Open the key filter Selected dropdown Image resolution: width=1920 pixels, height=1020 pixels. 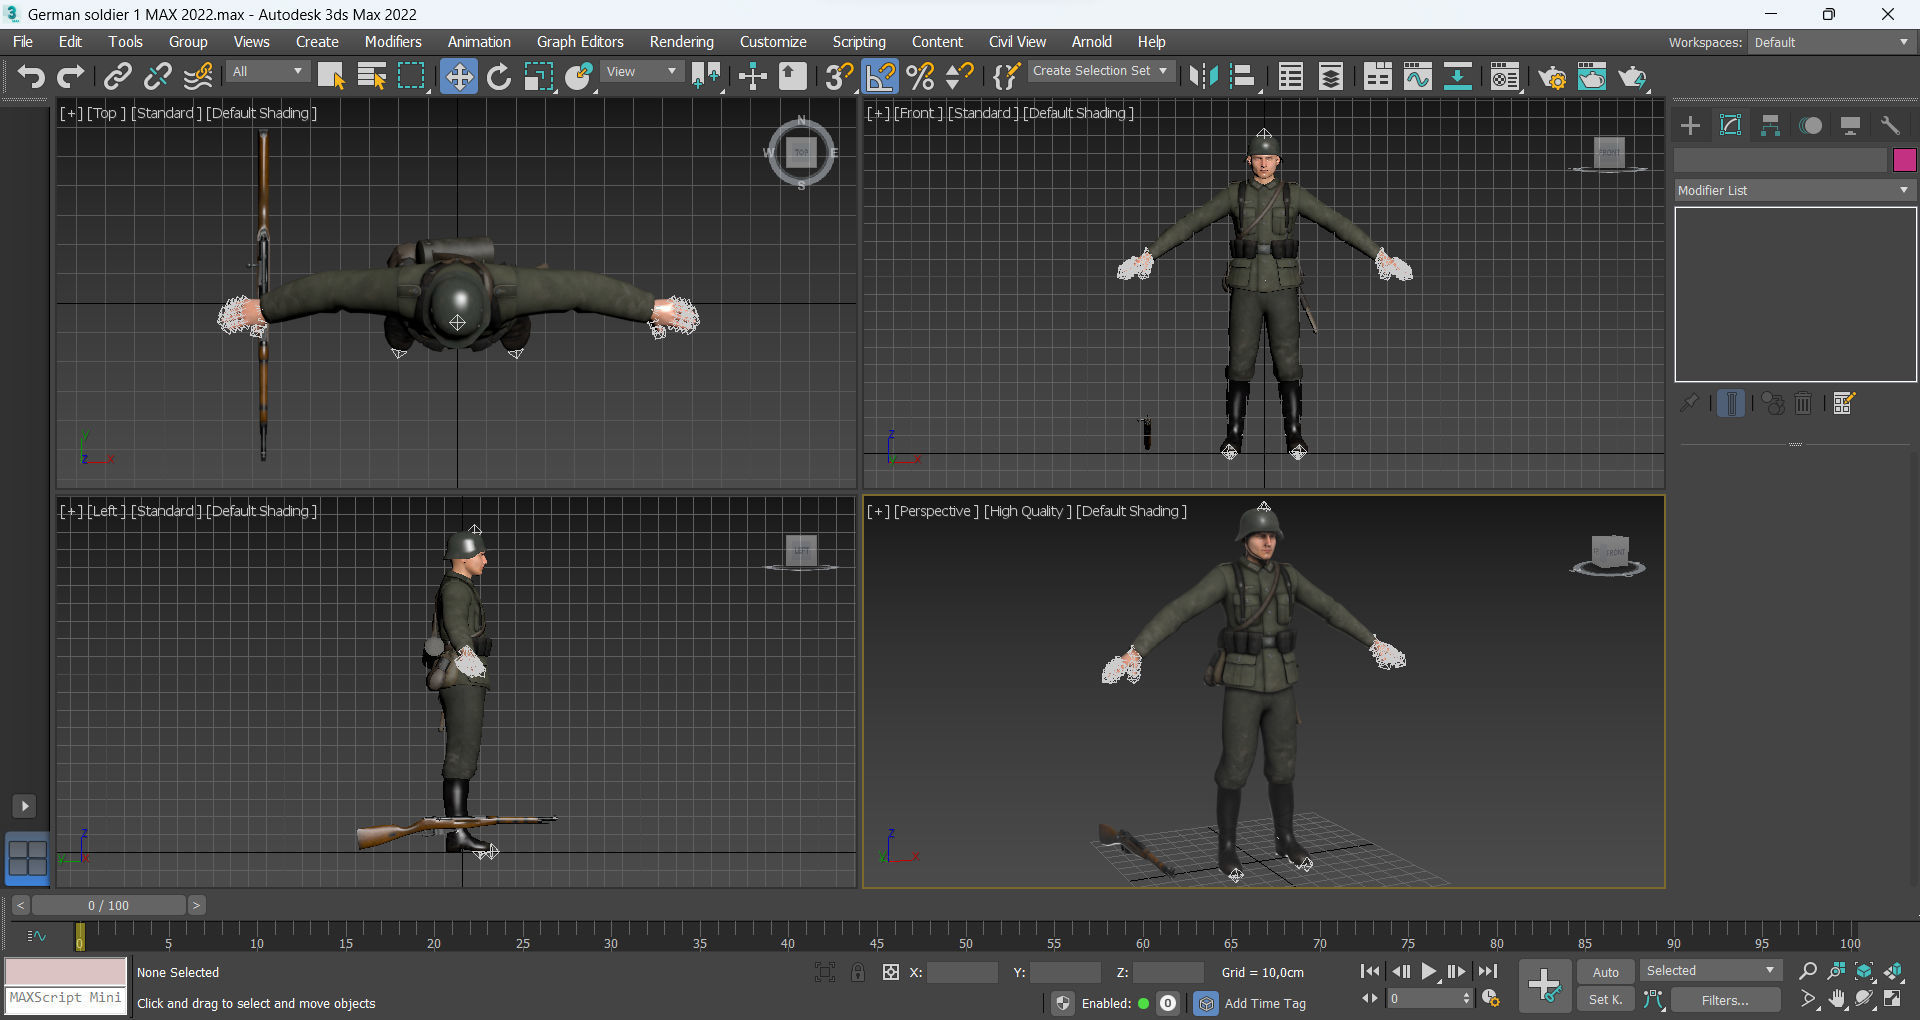coord(1710,971)
